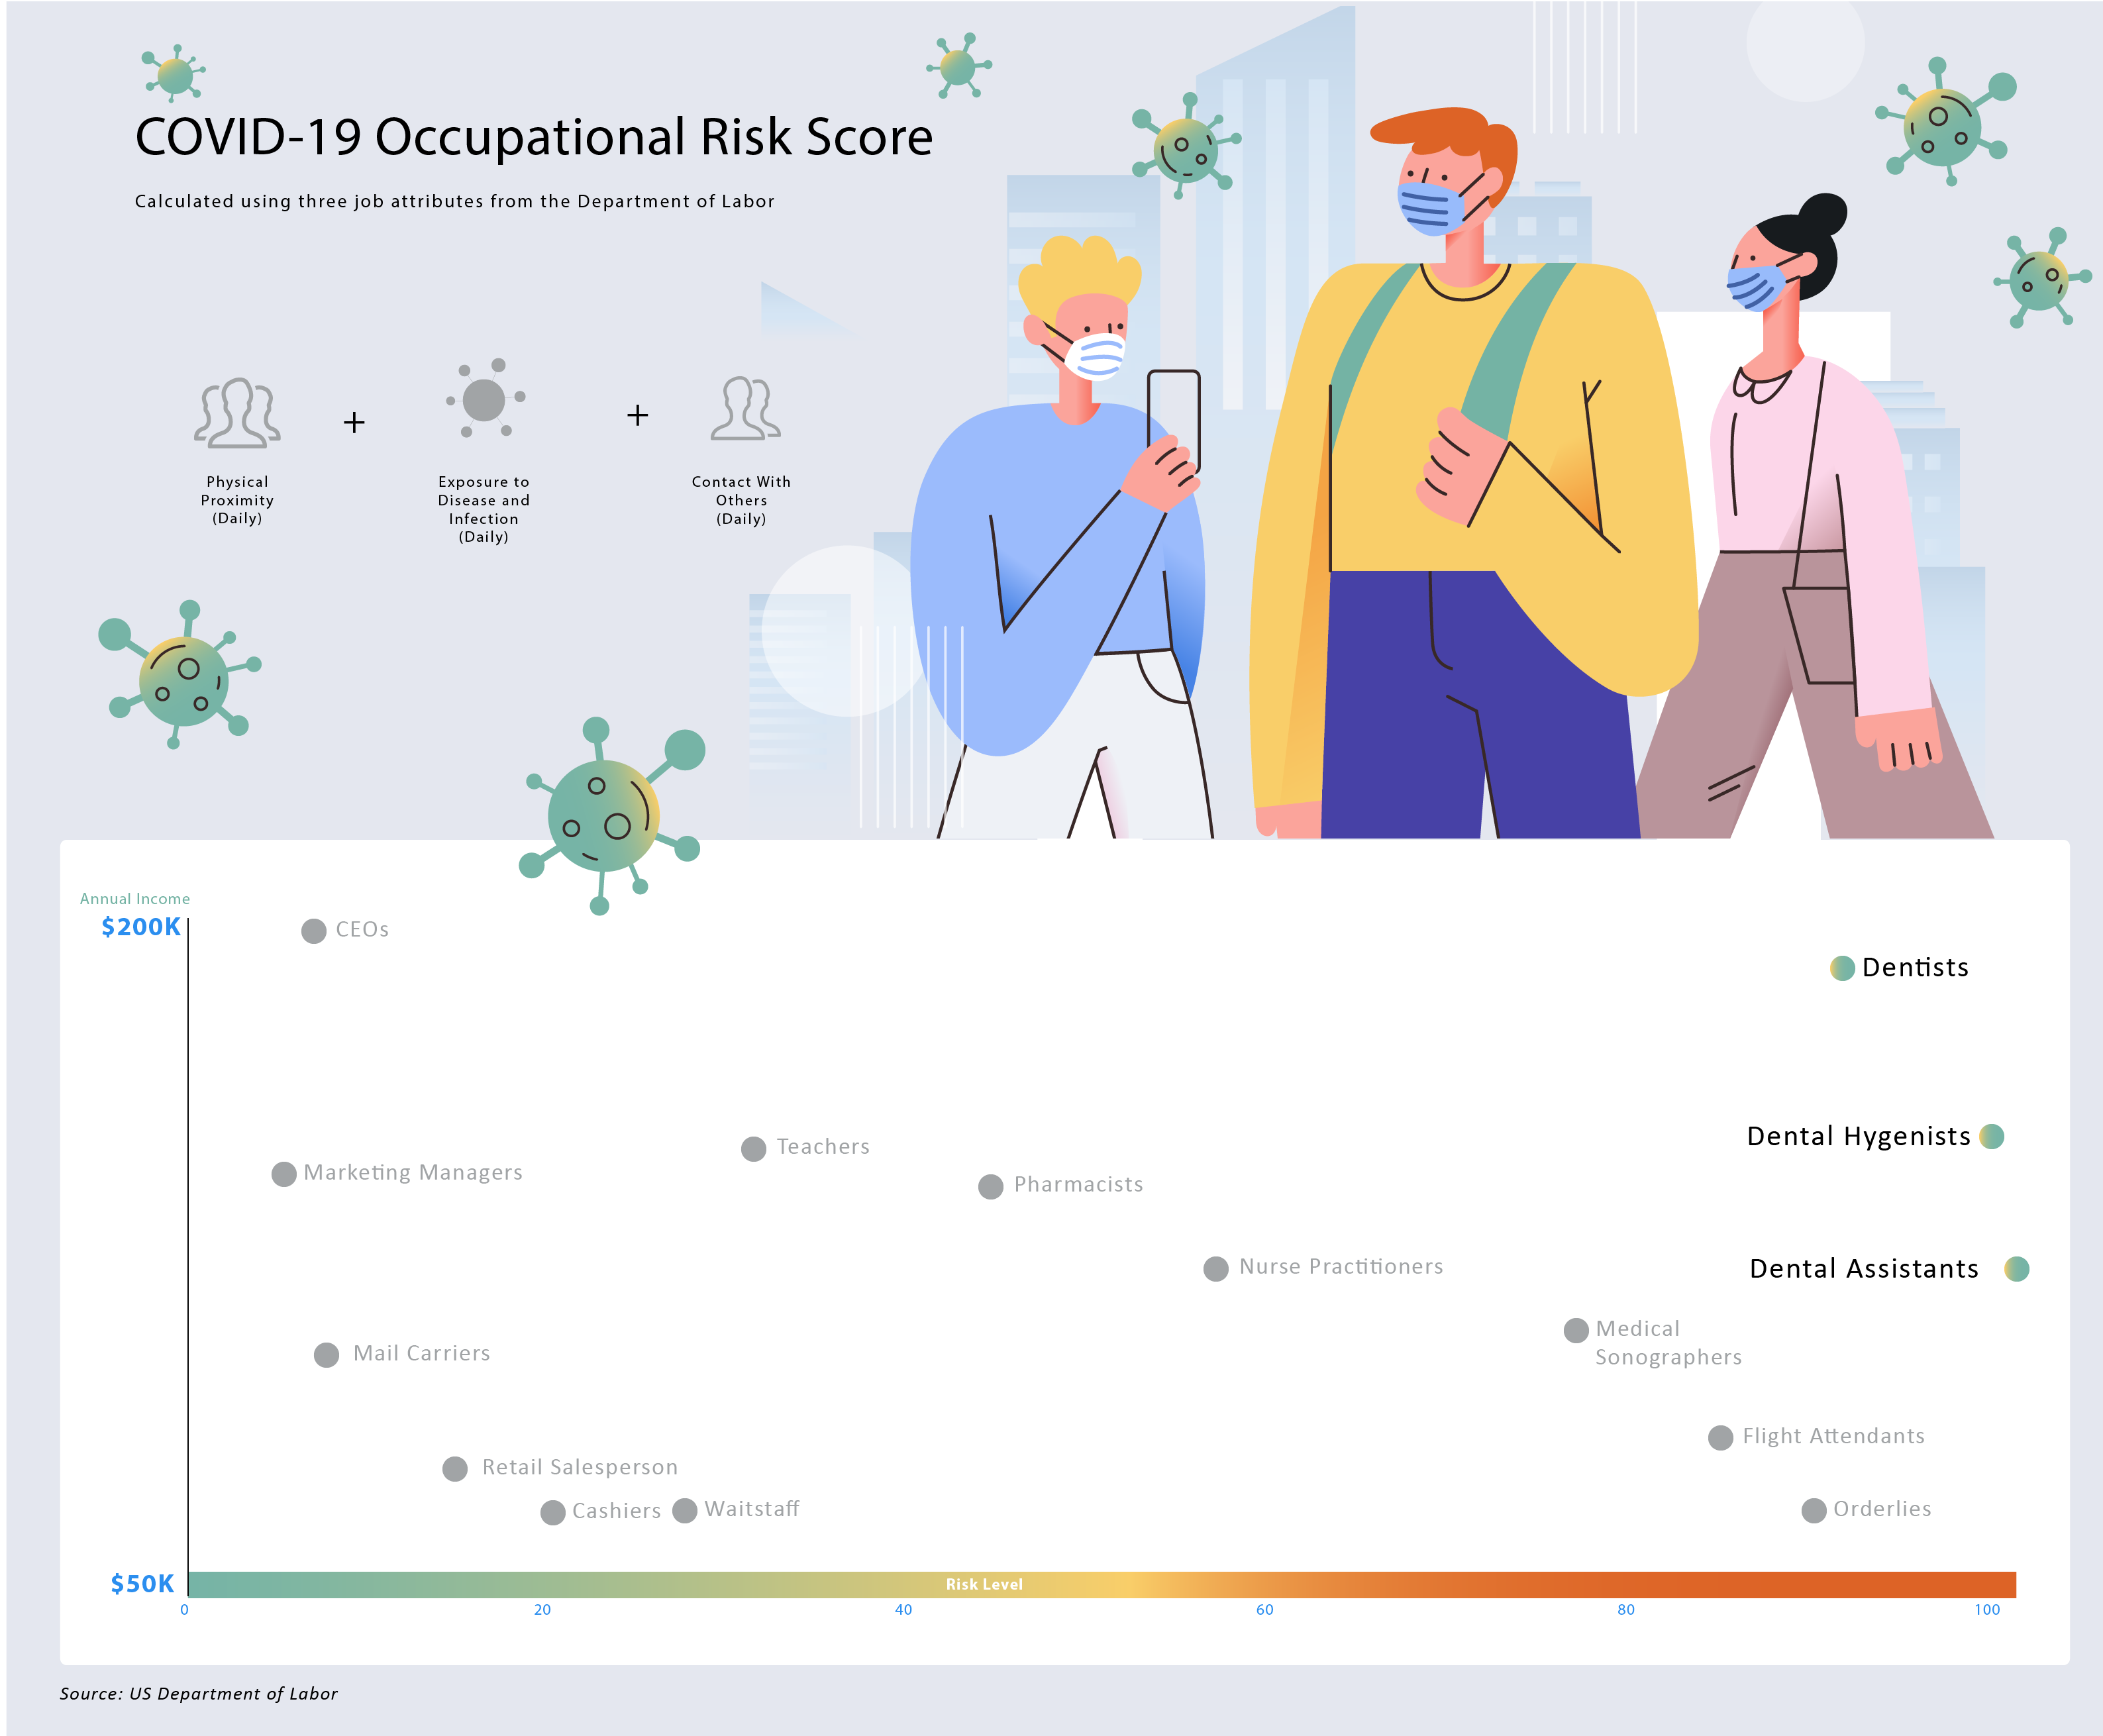Click the gray dot next to Waitstaff

click(685, 1511)
